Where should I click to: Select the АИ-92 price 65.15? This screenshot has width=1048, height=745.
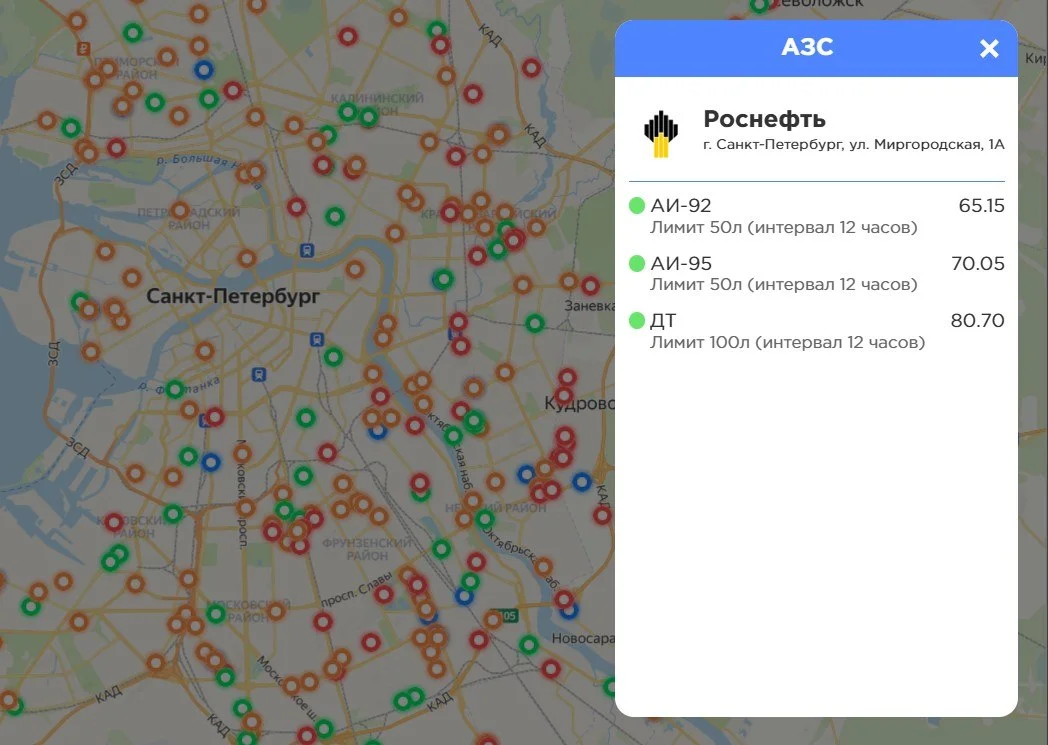click(981, 206)
